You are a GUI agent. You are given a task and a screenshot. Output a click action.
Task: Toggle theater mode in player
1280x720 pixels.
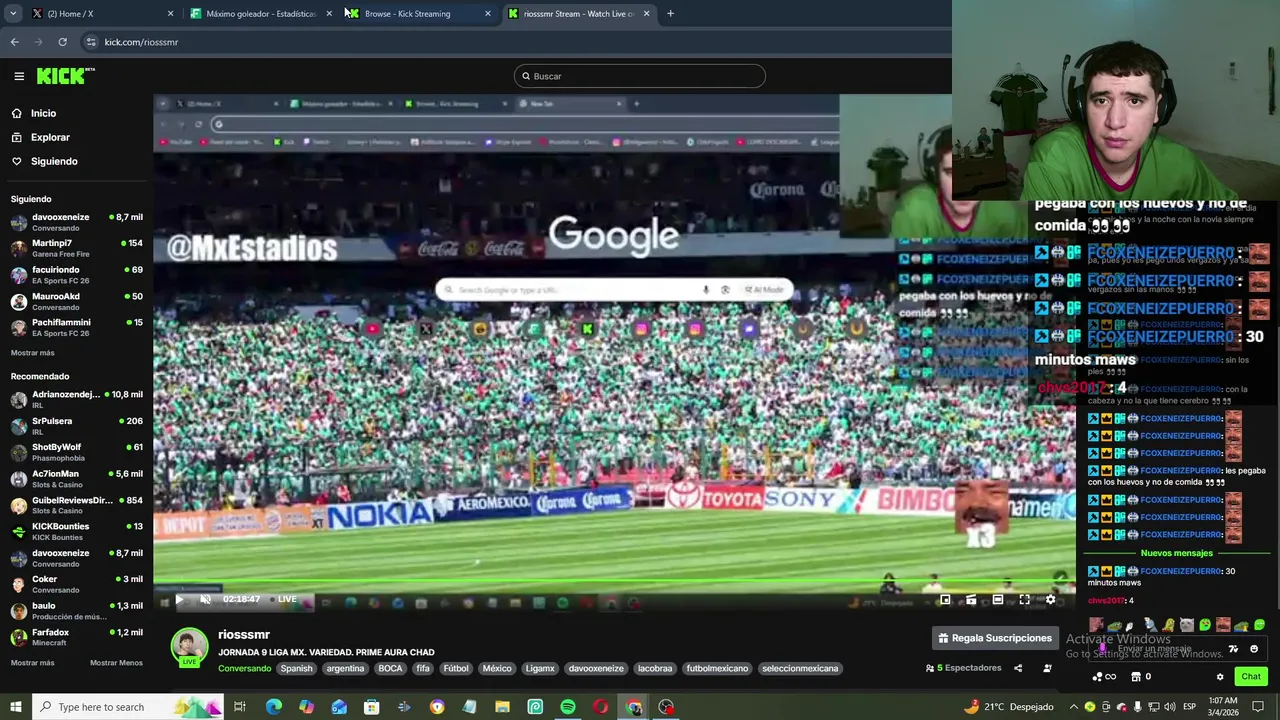[997, 599]
